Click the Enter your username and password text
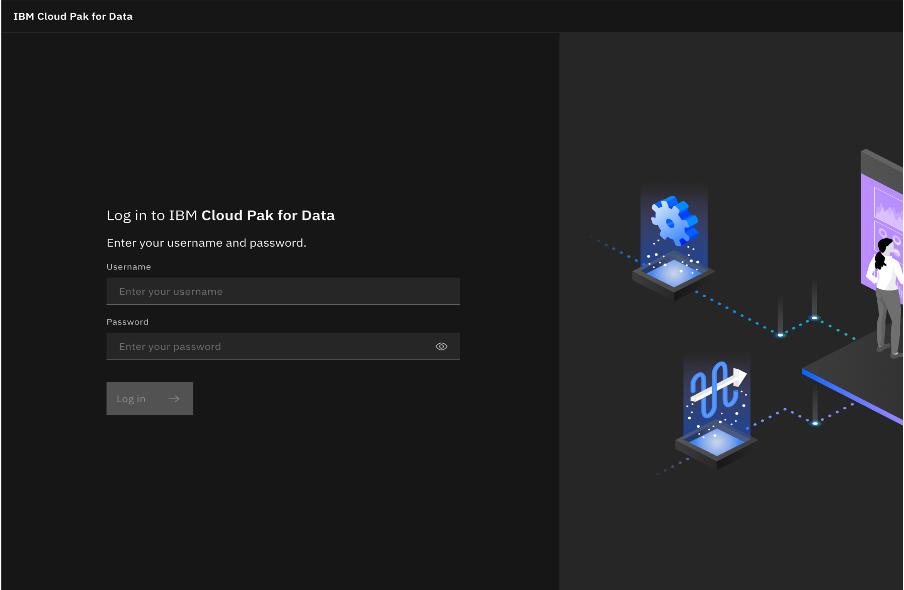904x590 pixels. click(x=206, y=242)
